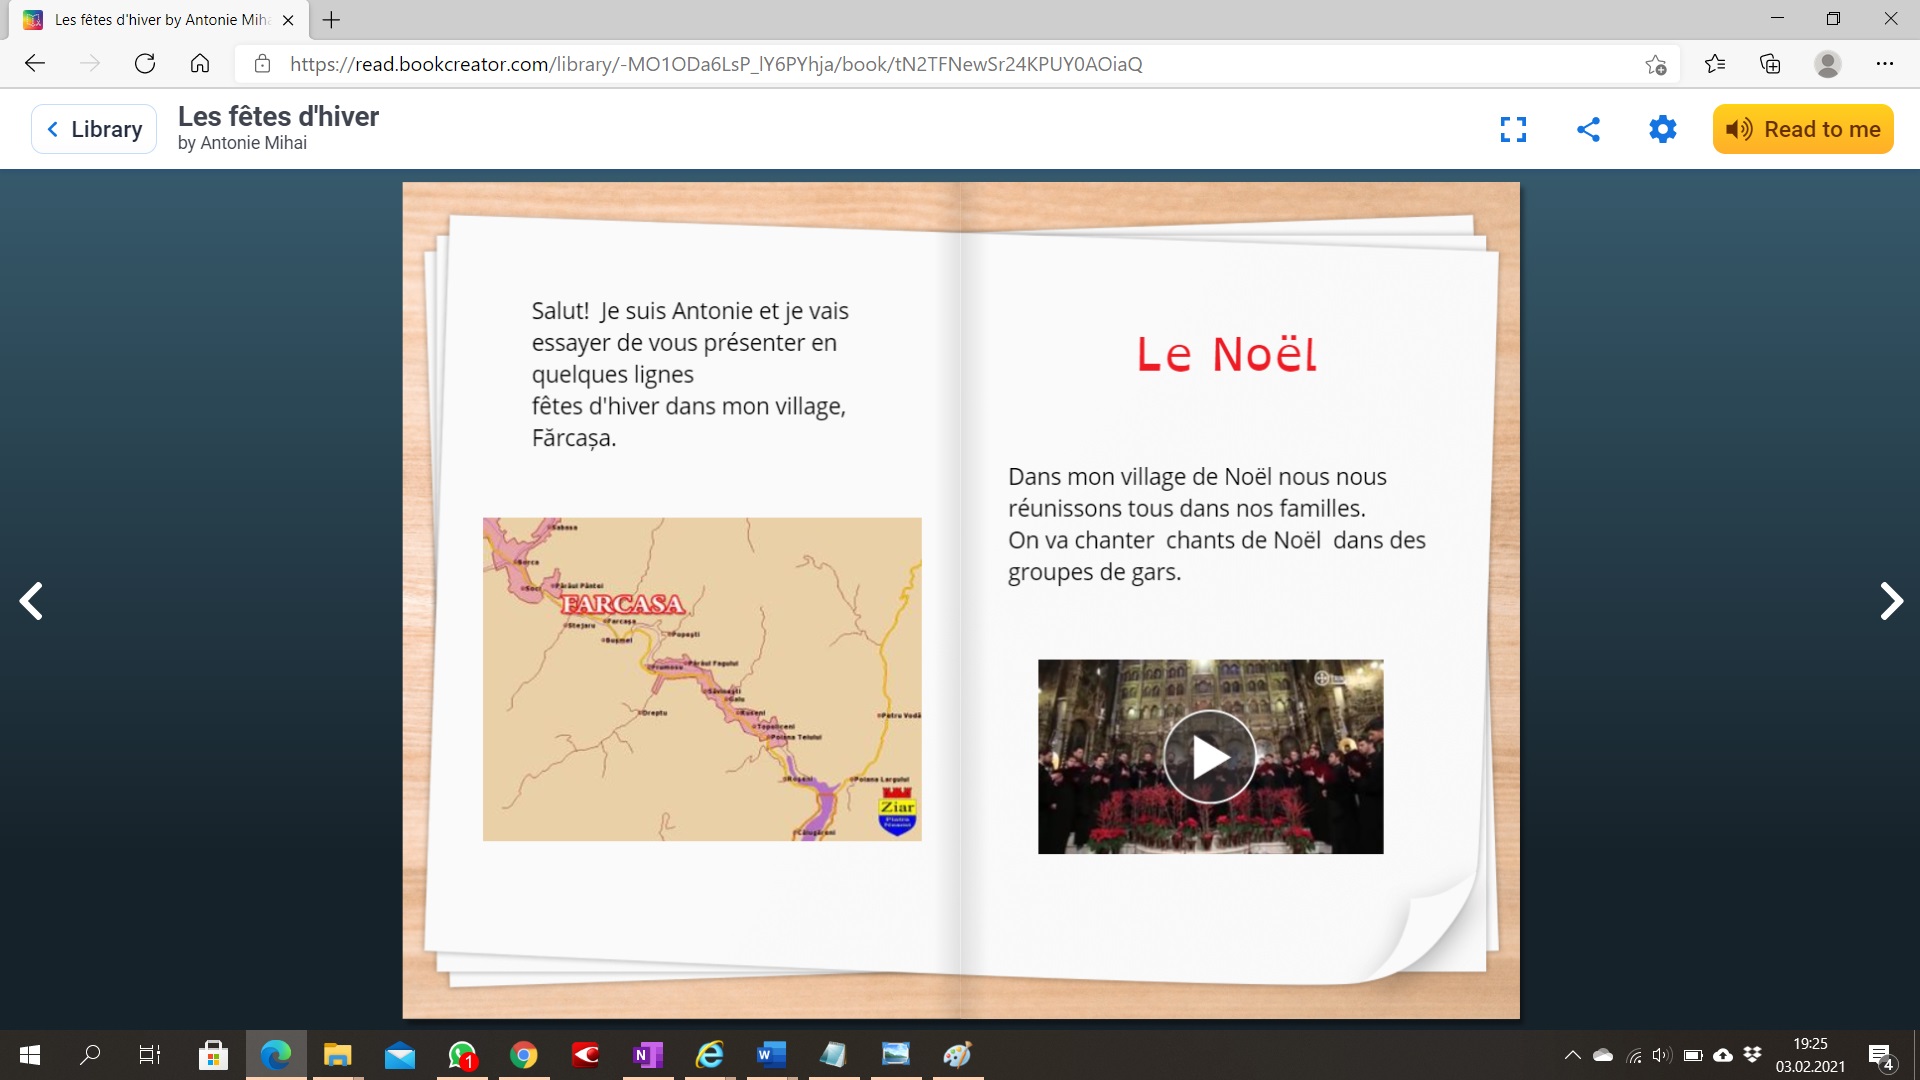Open the browser collections icon
Viewport: 1920px width, 1080px height.
1770,64
